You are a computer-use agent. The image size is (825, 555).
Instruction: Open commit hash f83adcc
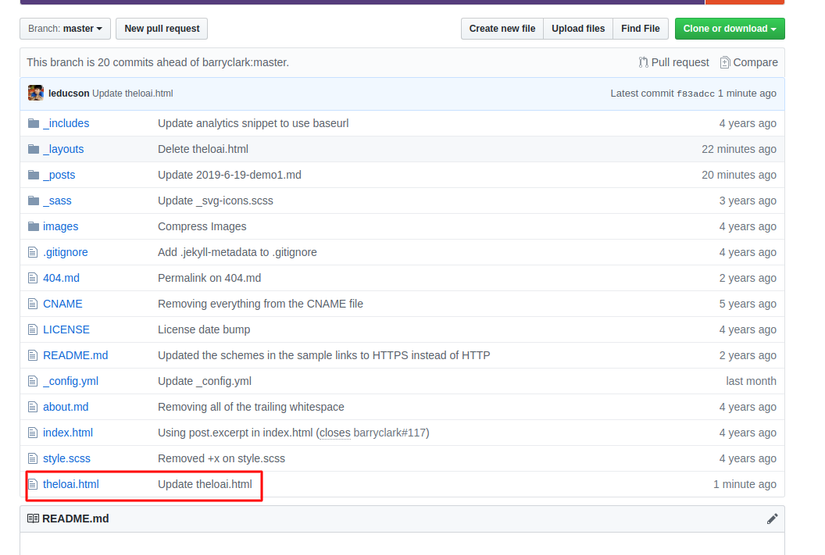pyautogui.click(x=696, y=94)
